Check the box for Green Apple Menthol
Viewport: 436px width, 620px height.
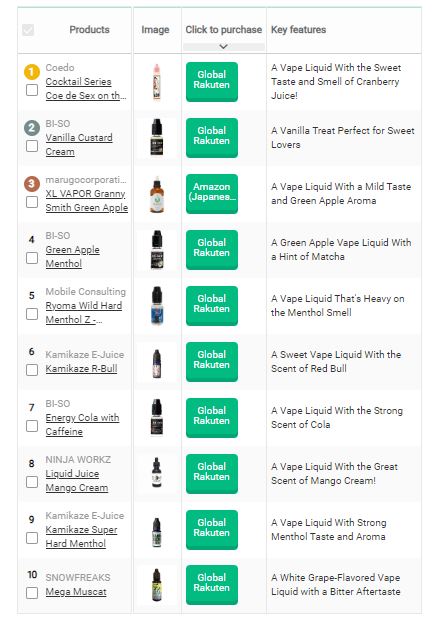click(32, 258)
